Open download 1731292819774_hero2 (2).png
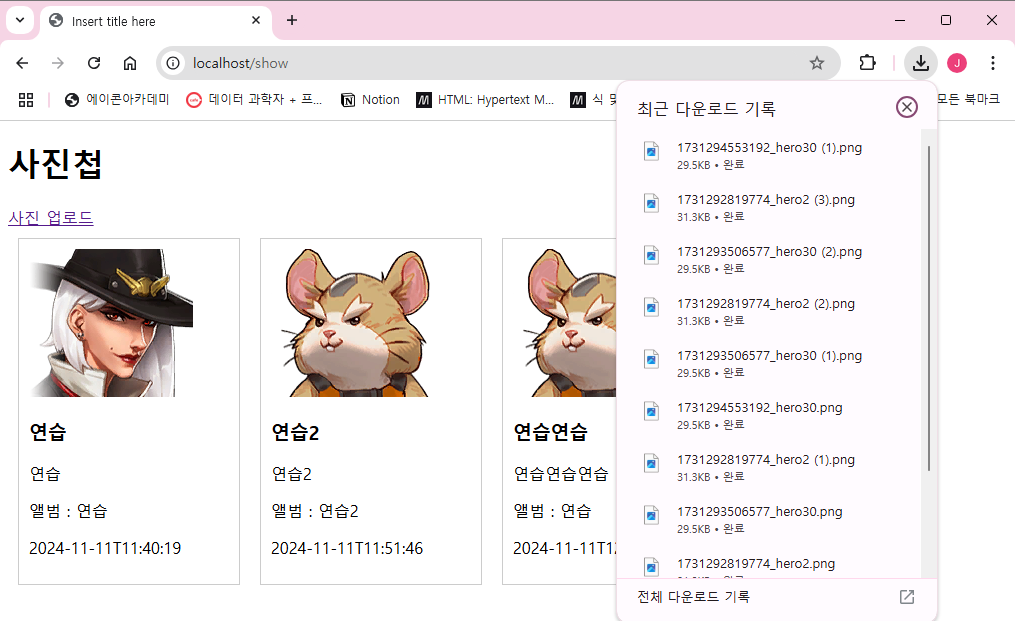Screen dimensions: 1015x621 pyautogui.click(x=769, y=311)
